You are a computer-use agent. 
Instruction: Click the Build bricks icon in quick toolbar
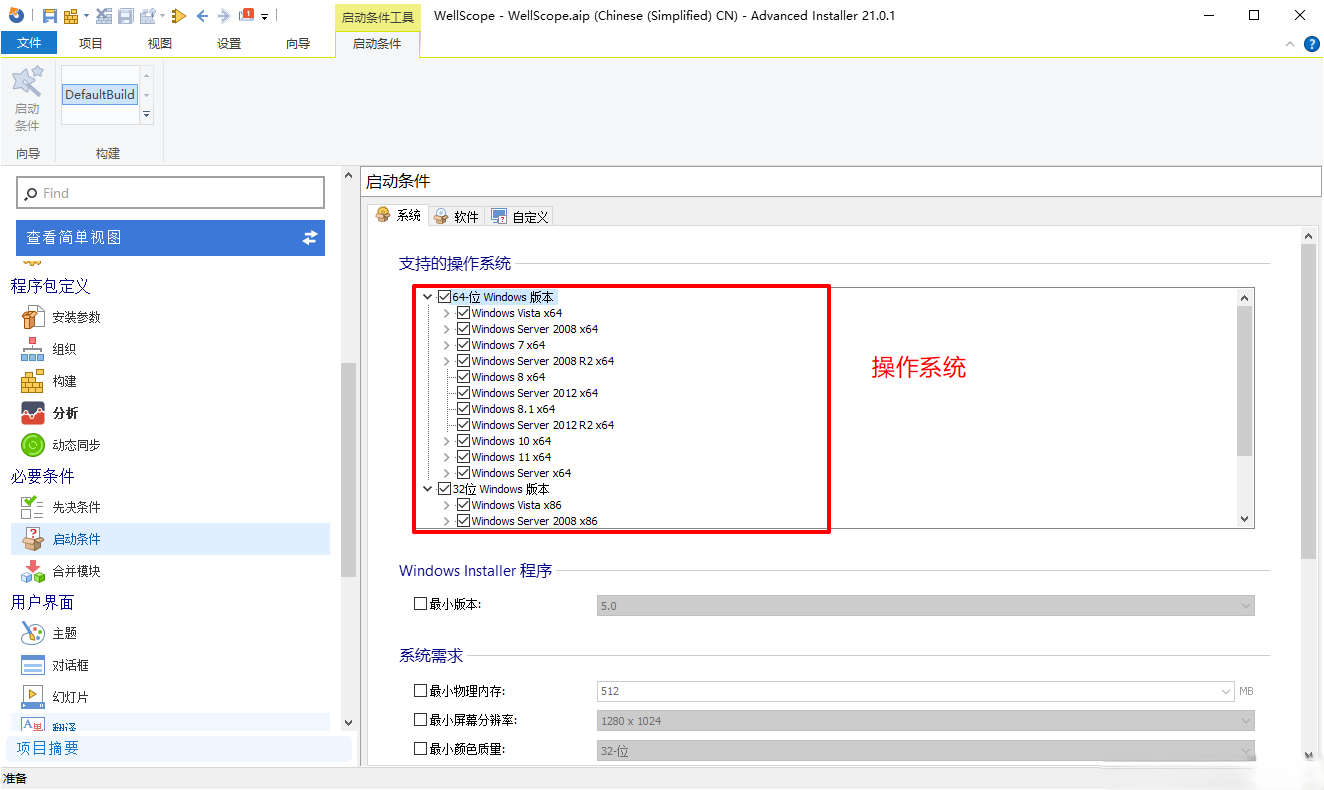[x=71, y=15]
